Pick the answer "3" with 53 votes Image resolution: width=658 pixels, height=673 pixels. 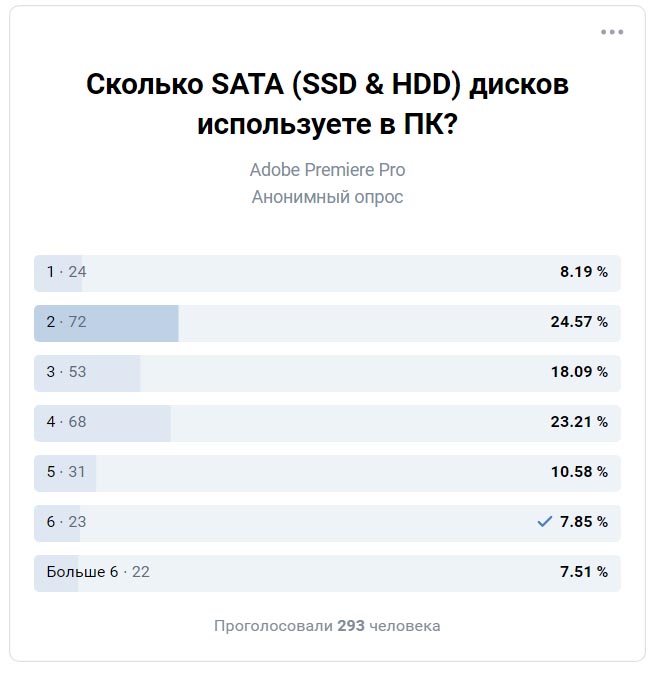click(x=327, y=373)
